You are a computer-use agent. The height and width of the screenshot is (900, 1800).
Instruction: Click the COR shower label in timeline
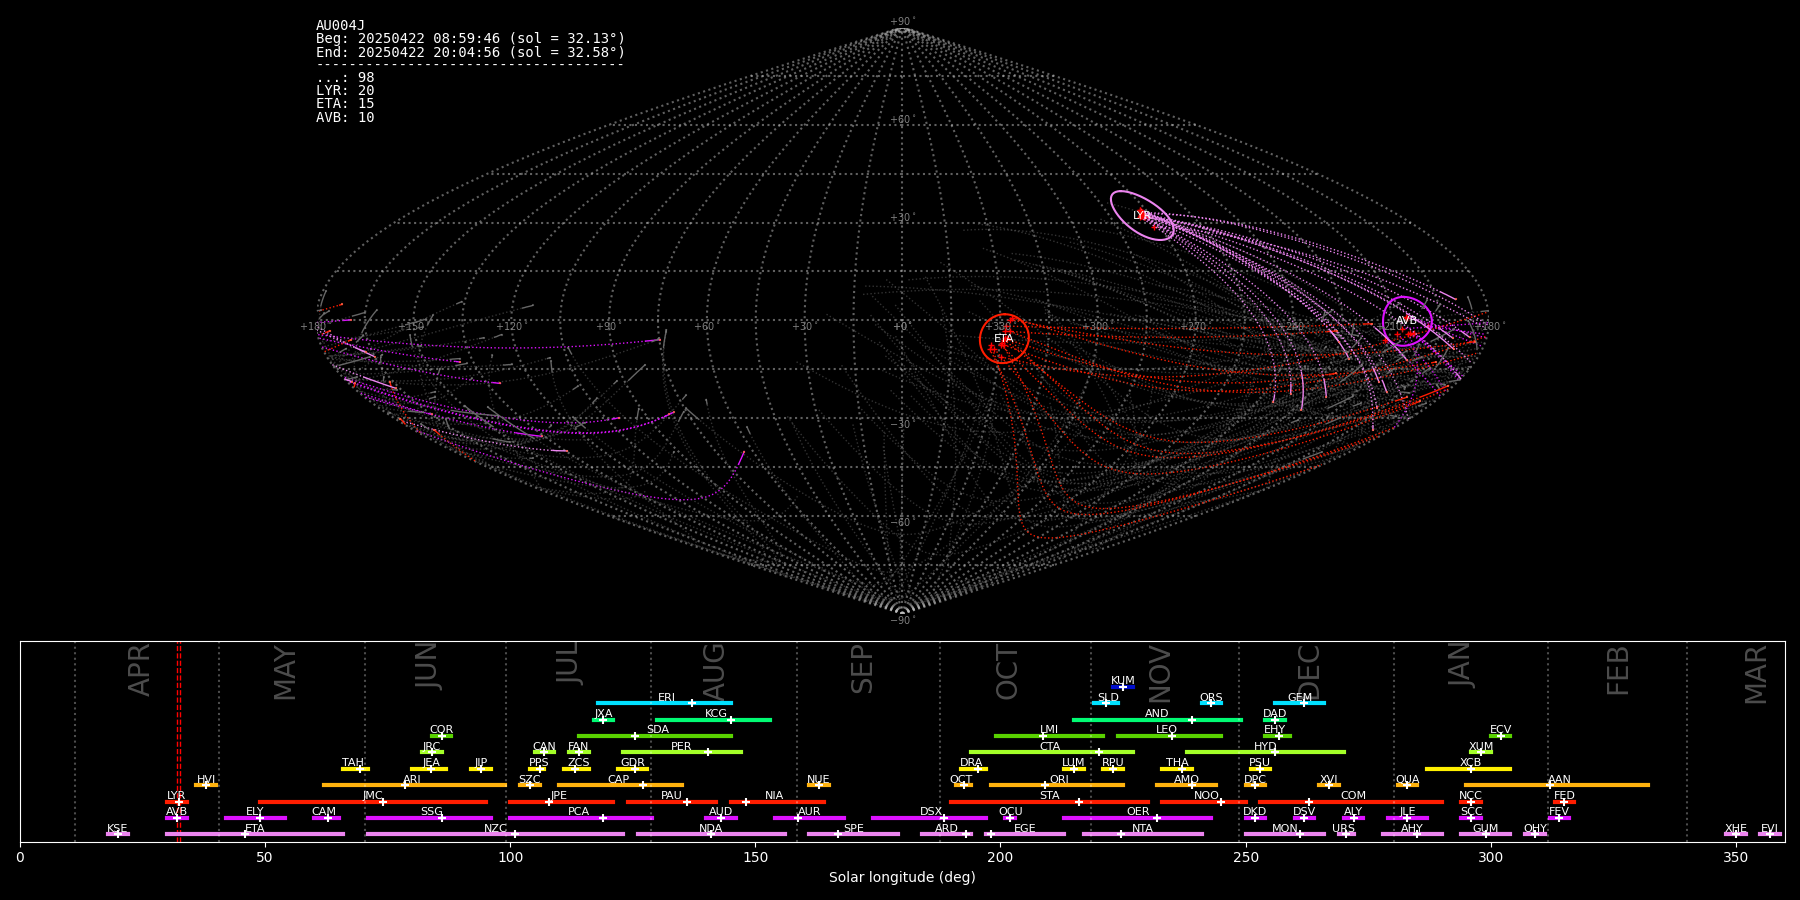tap(442, 730)
